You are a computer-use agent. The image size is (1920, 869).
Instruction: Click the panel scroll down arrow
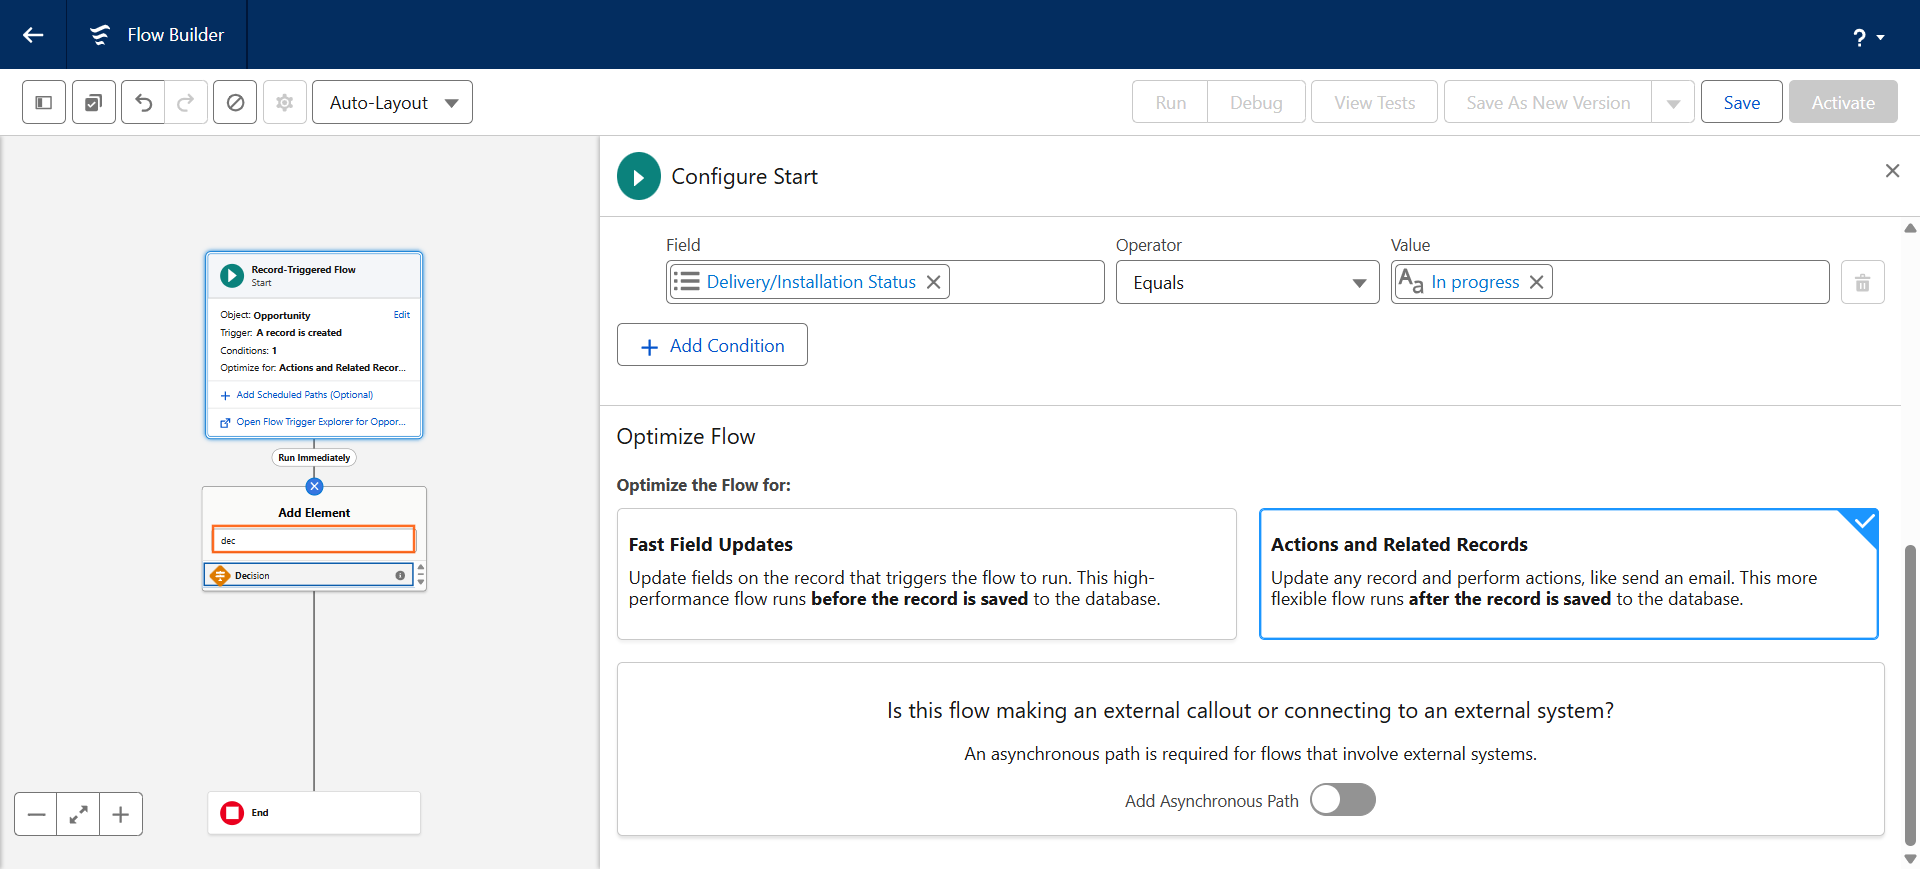(x=1910, y=859)
